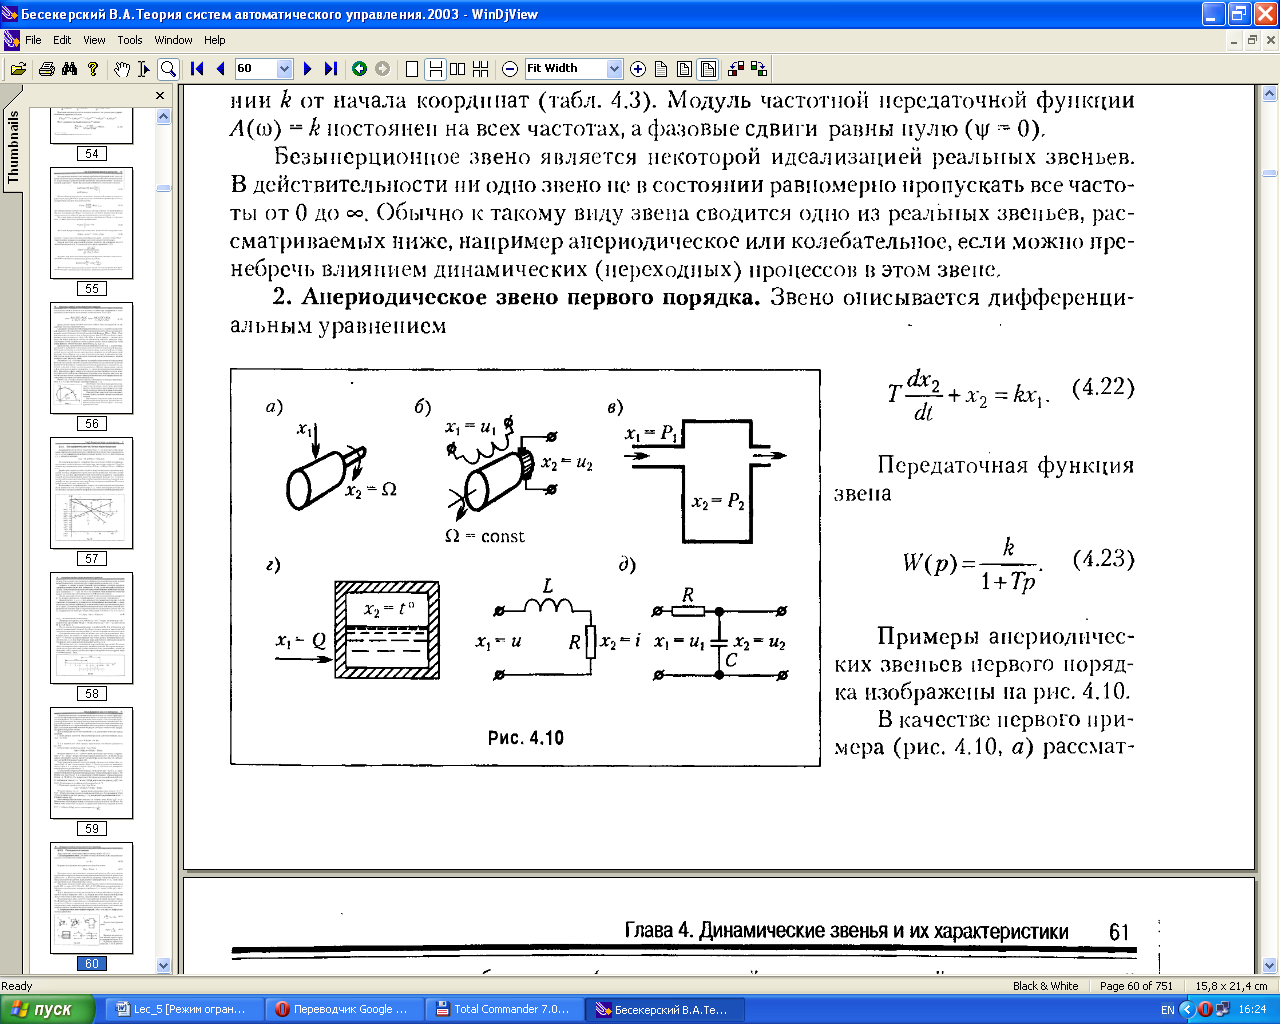Click the rotate right colored squares icon
The width and height of the screenshot is (1280, 1024).
click(x=759, y=69)
